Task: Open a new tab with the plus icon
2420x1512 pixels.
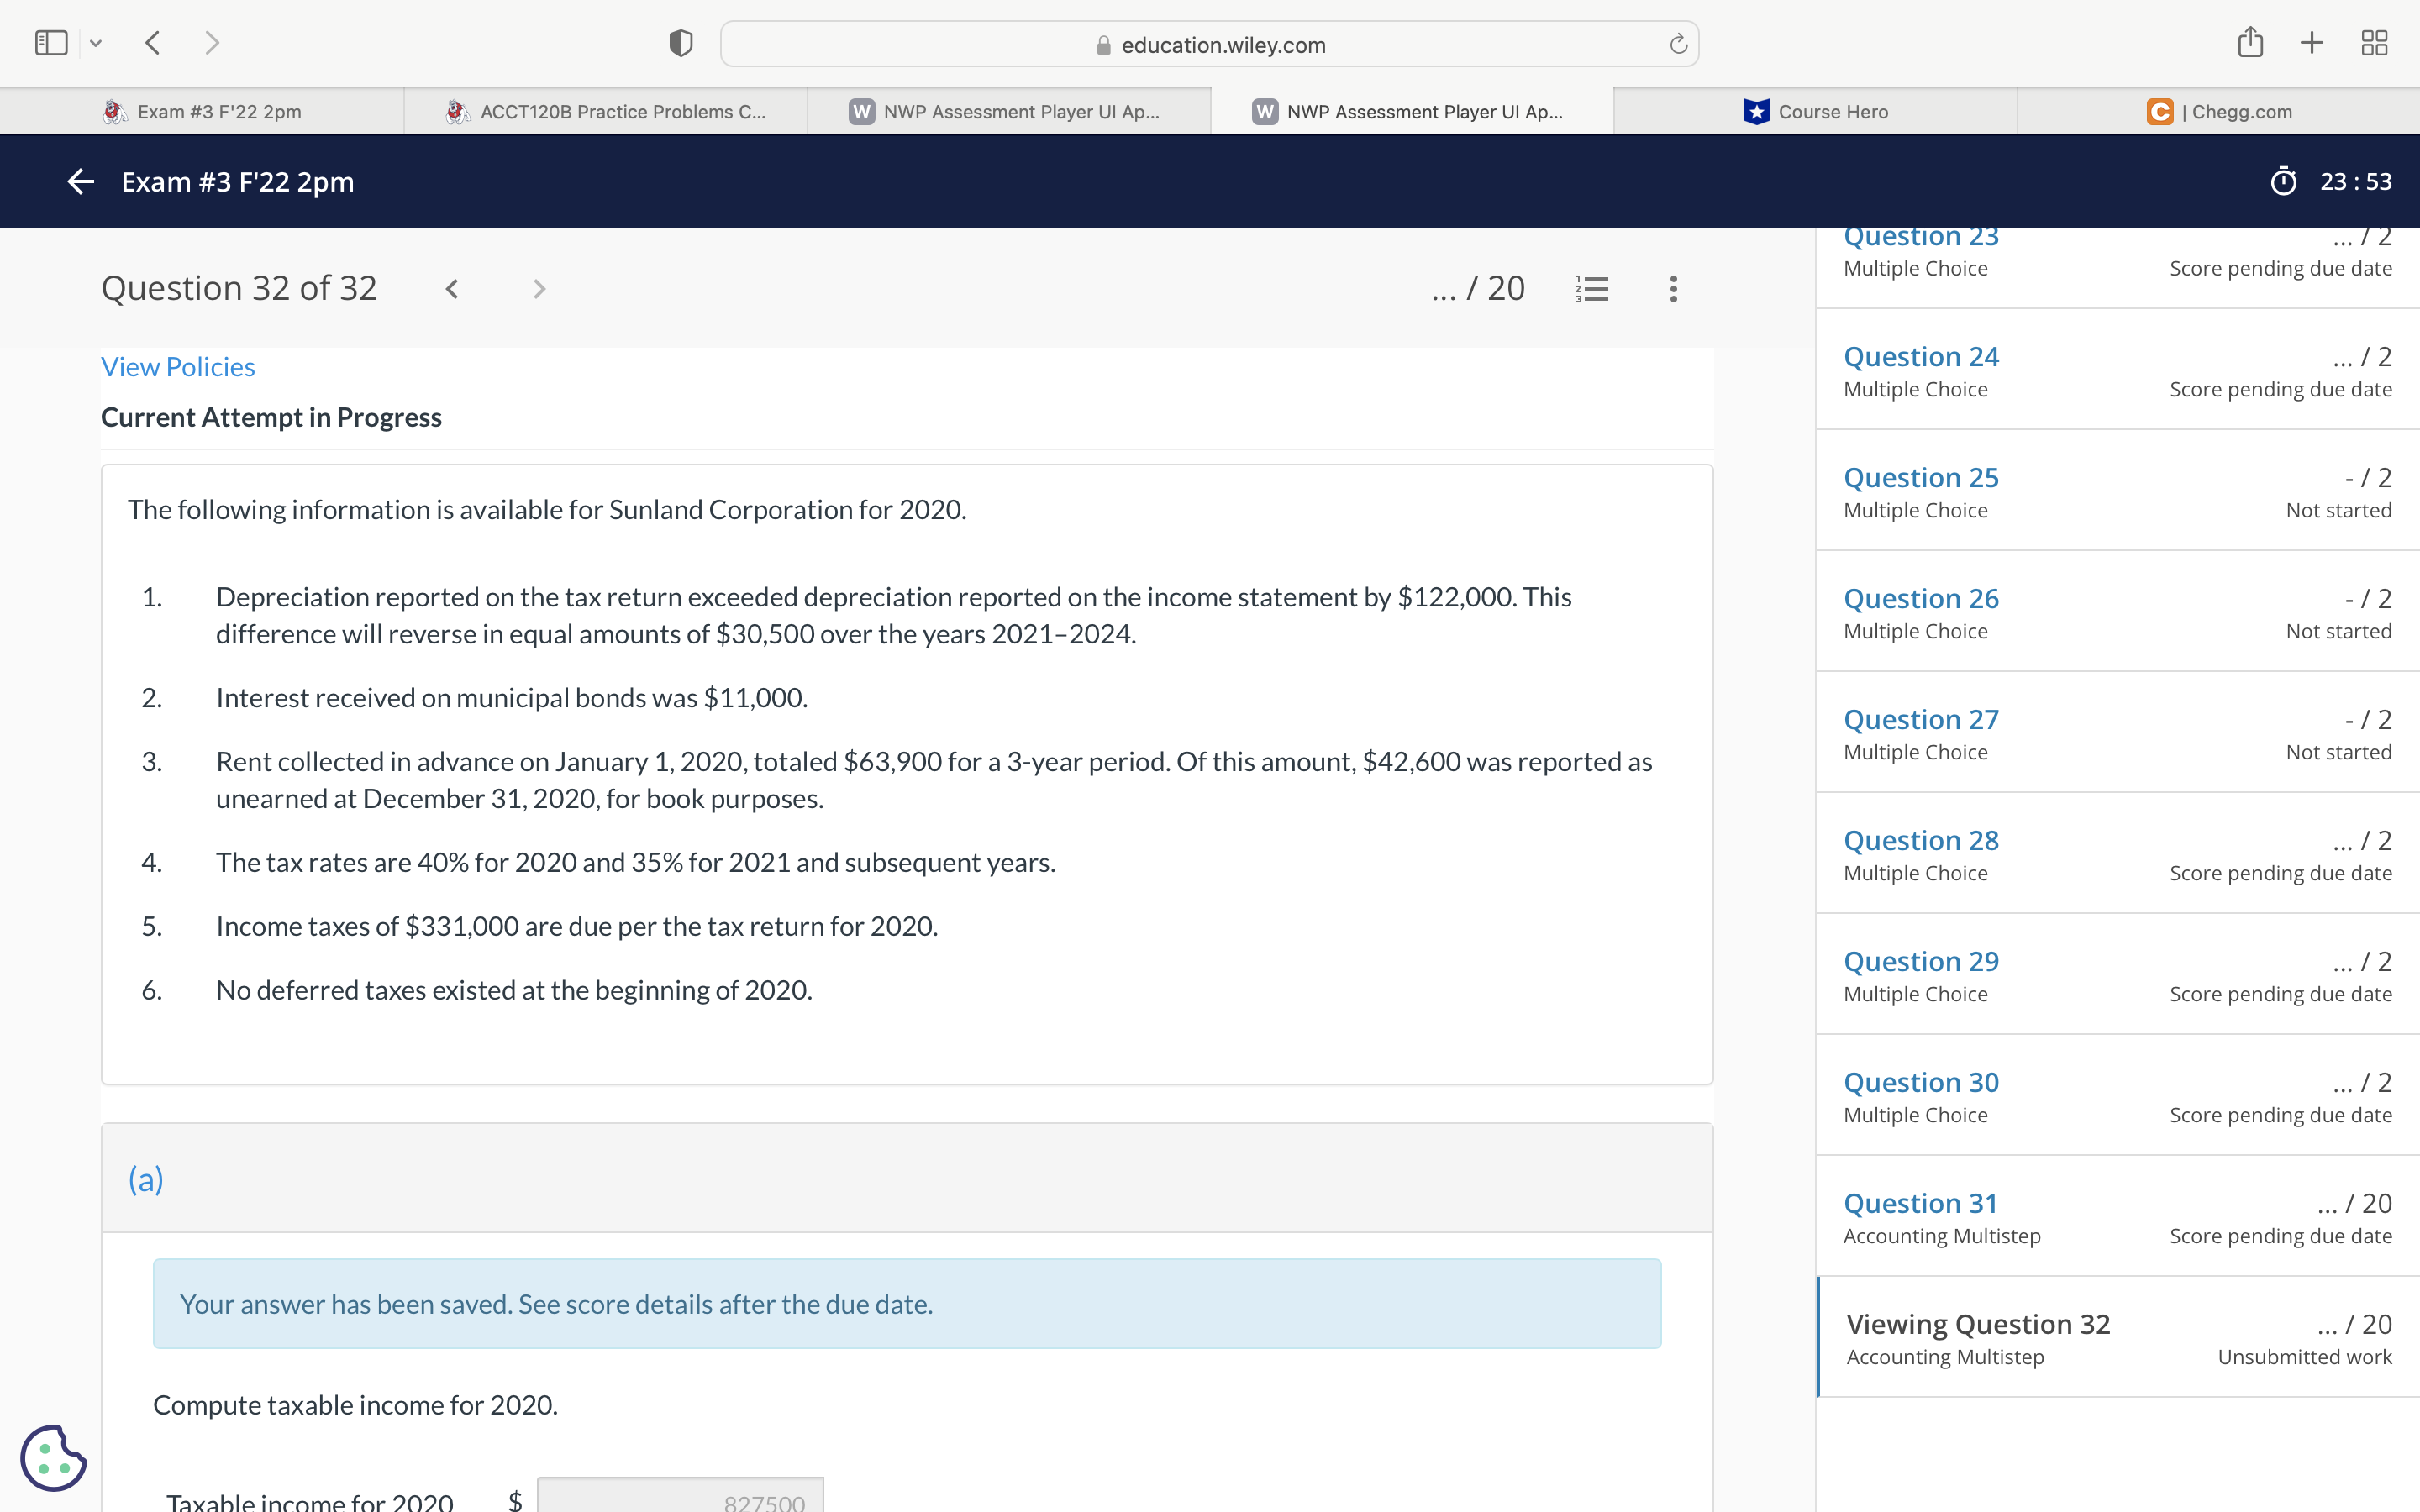Action: coord(2311,43)
